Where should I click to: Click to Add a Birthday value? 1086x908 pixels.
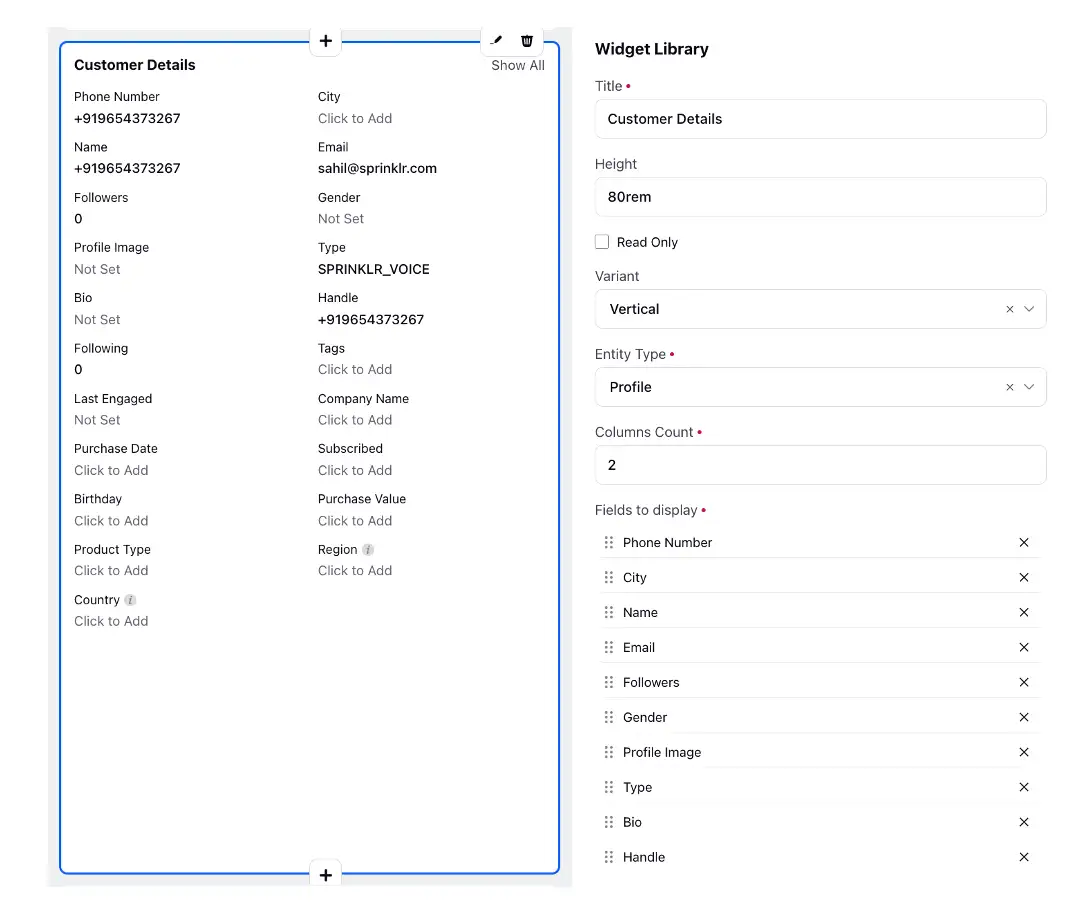tap(111, 520)
